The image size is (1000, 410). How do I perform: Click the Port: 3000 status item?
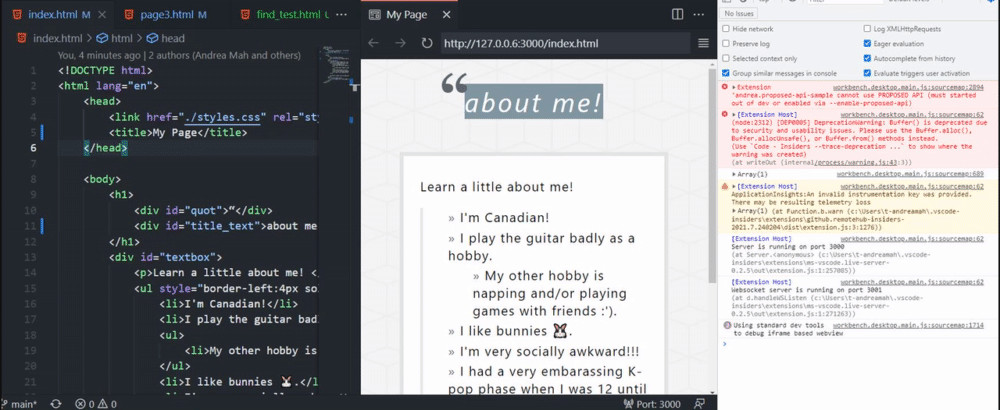653,404
